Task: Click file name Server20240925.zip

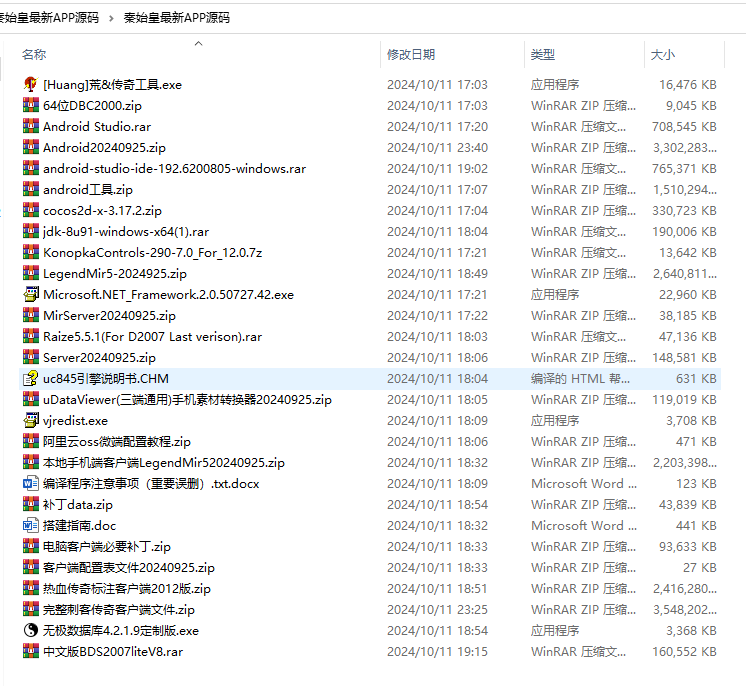Action: point(99,357)
